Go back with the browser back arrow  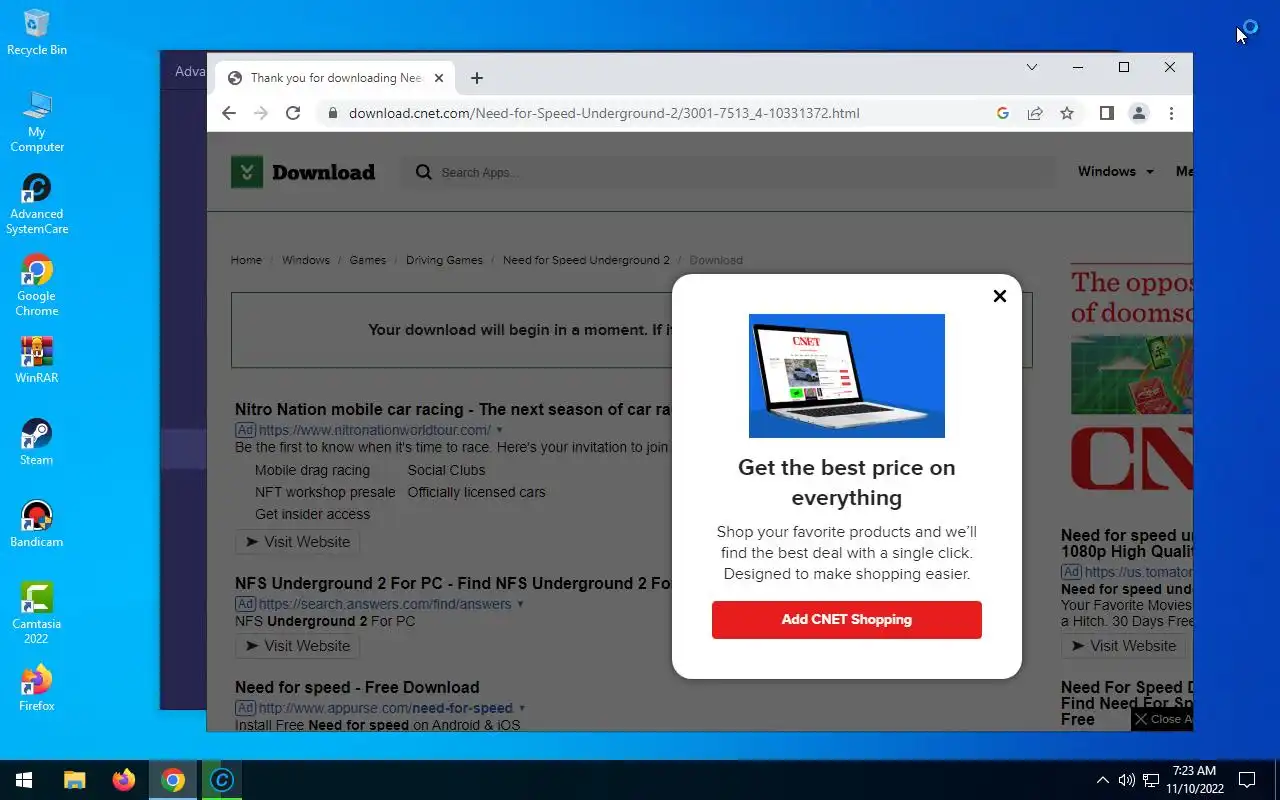(229, 113)
